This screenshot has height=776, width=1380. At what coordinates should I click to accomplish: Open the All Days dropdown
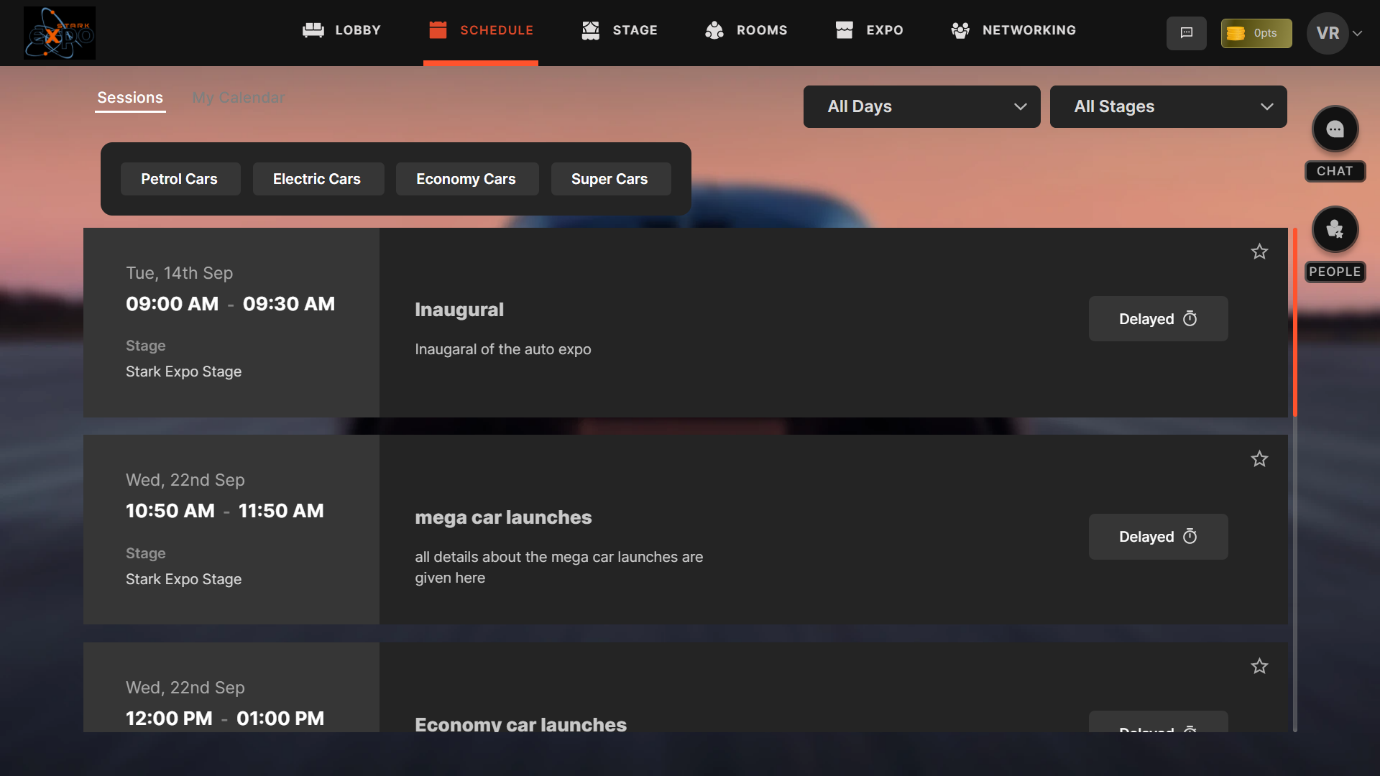(922, 107)
